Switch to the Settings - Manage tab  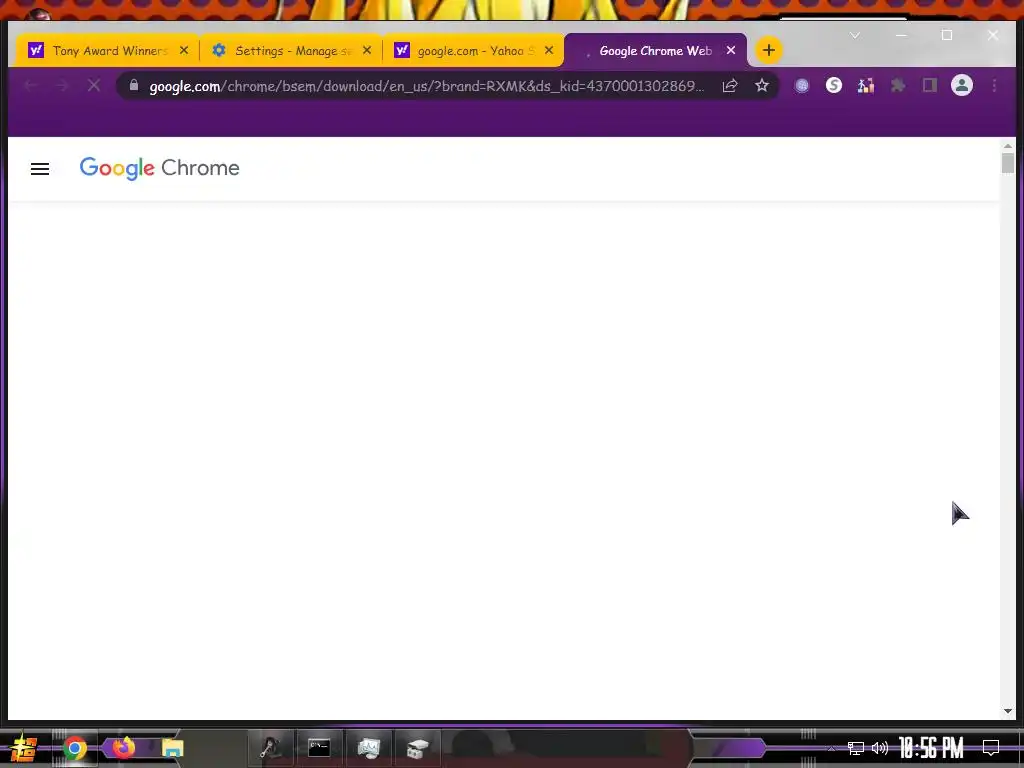(291, 50)
